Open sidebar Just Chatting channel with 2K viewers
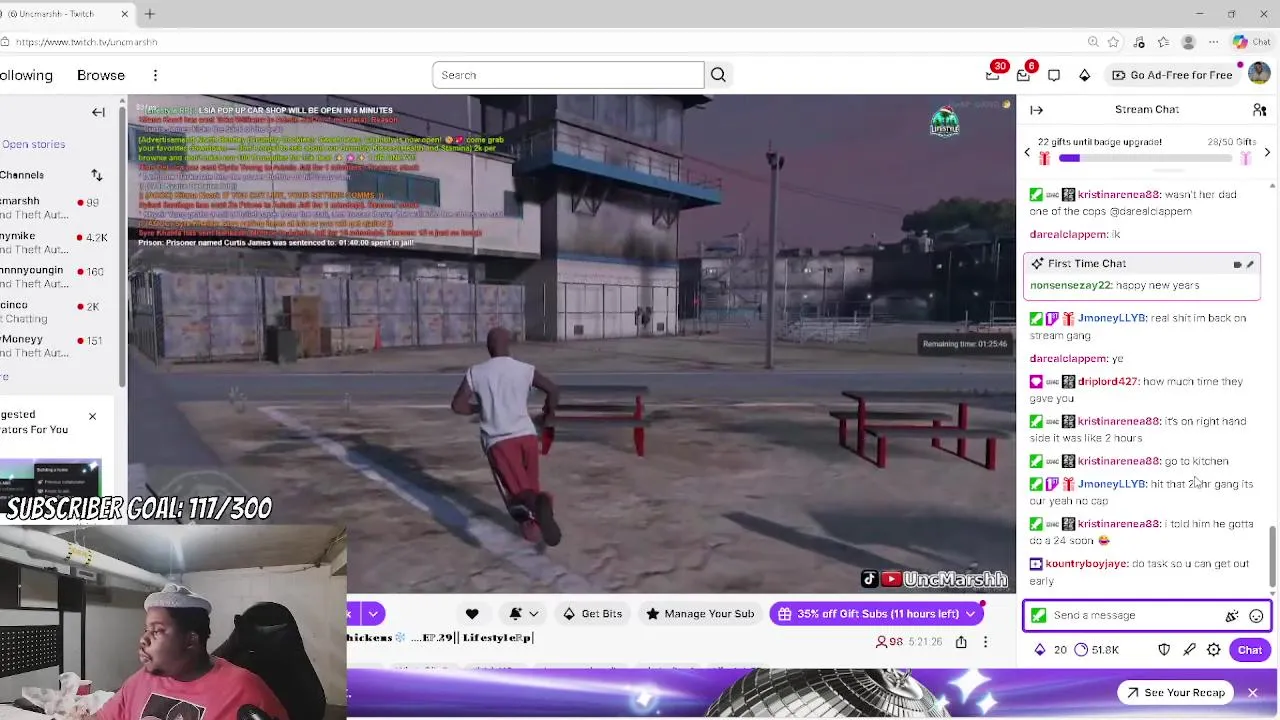This screenshot has width=1280, height=720. point(55,312)
